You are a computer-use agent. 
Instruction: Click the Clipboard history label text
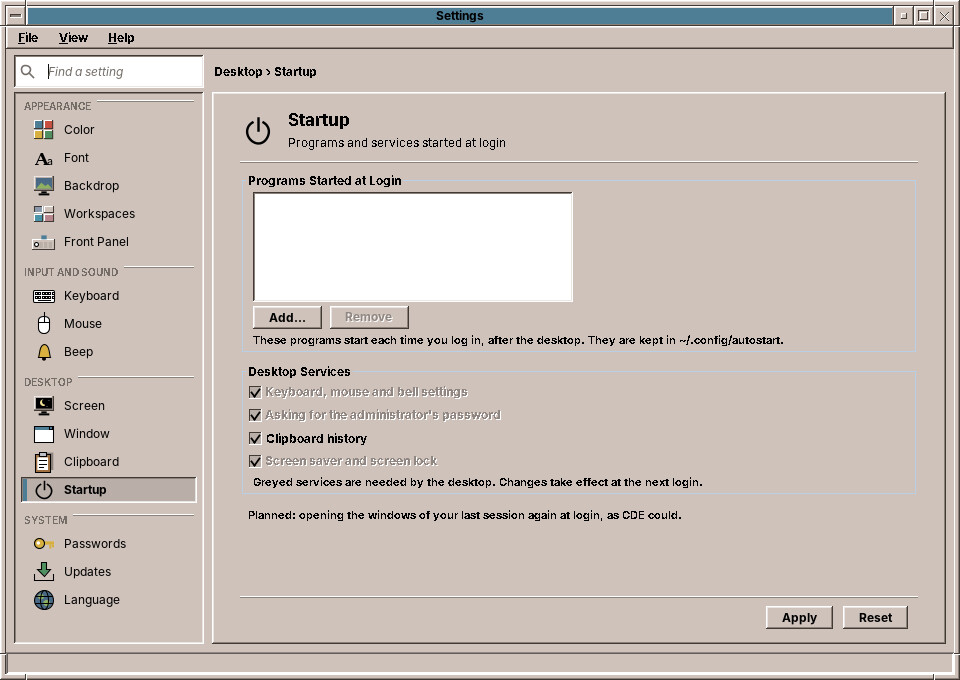[x=316, y=439]
